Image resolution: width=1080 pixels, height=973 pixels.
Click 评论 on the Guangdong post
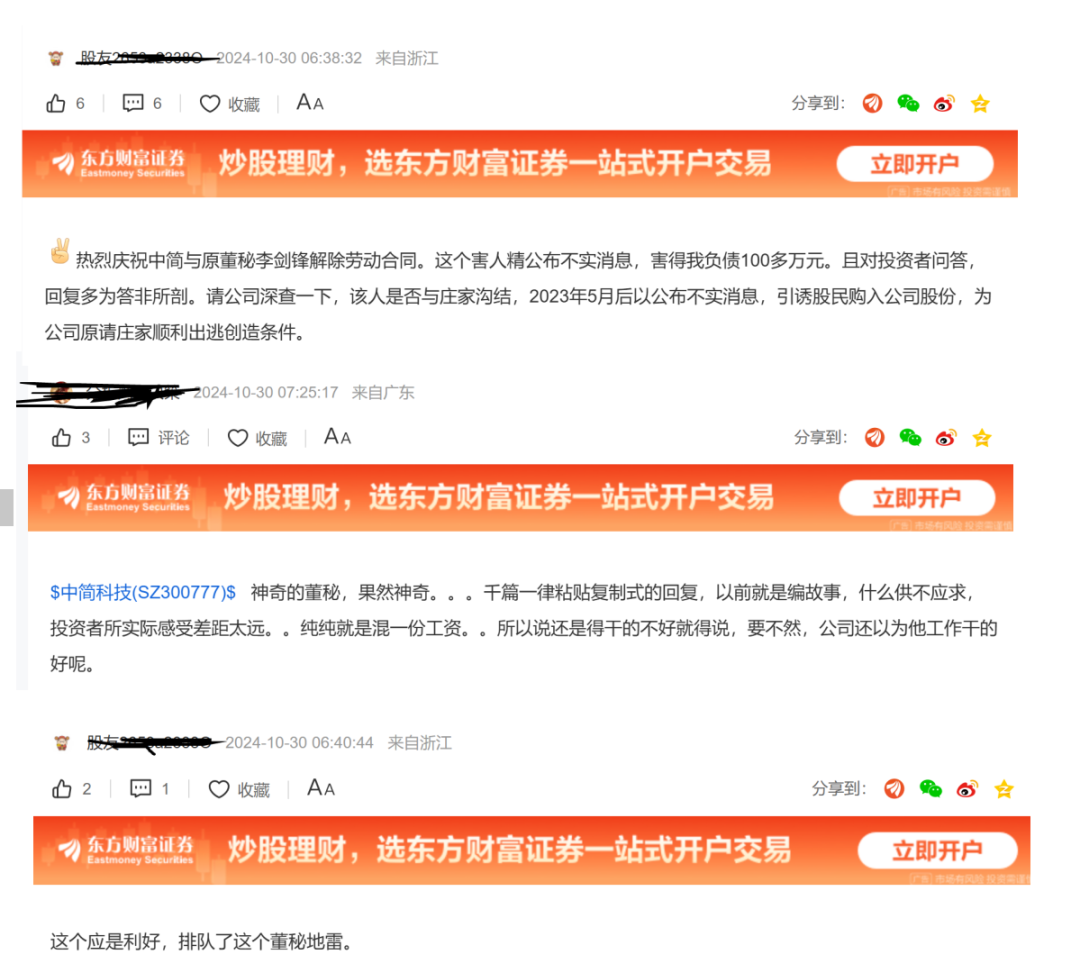coord(158,437)
